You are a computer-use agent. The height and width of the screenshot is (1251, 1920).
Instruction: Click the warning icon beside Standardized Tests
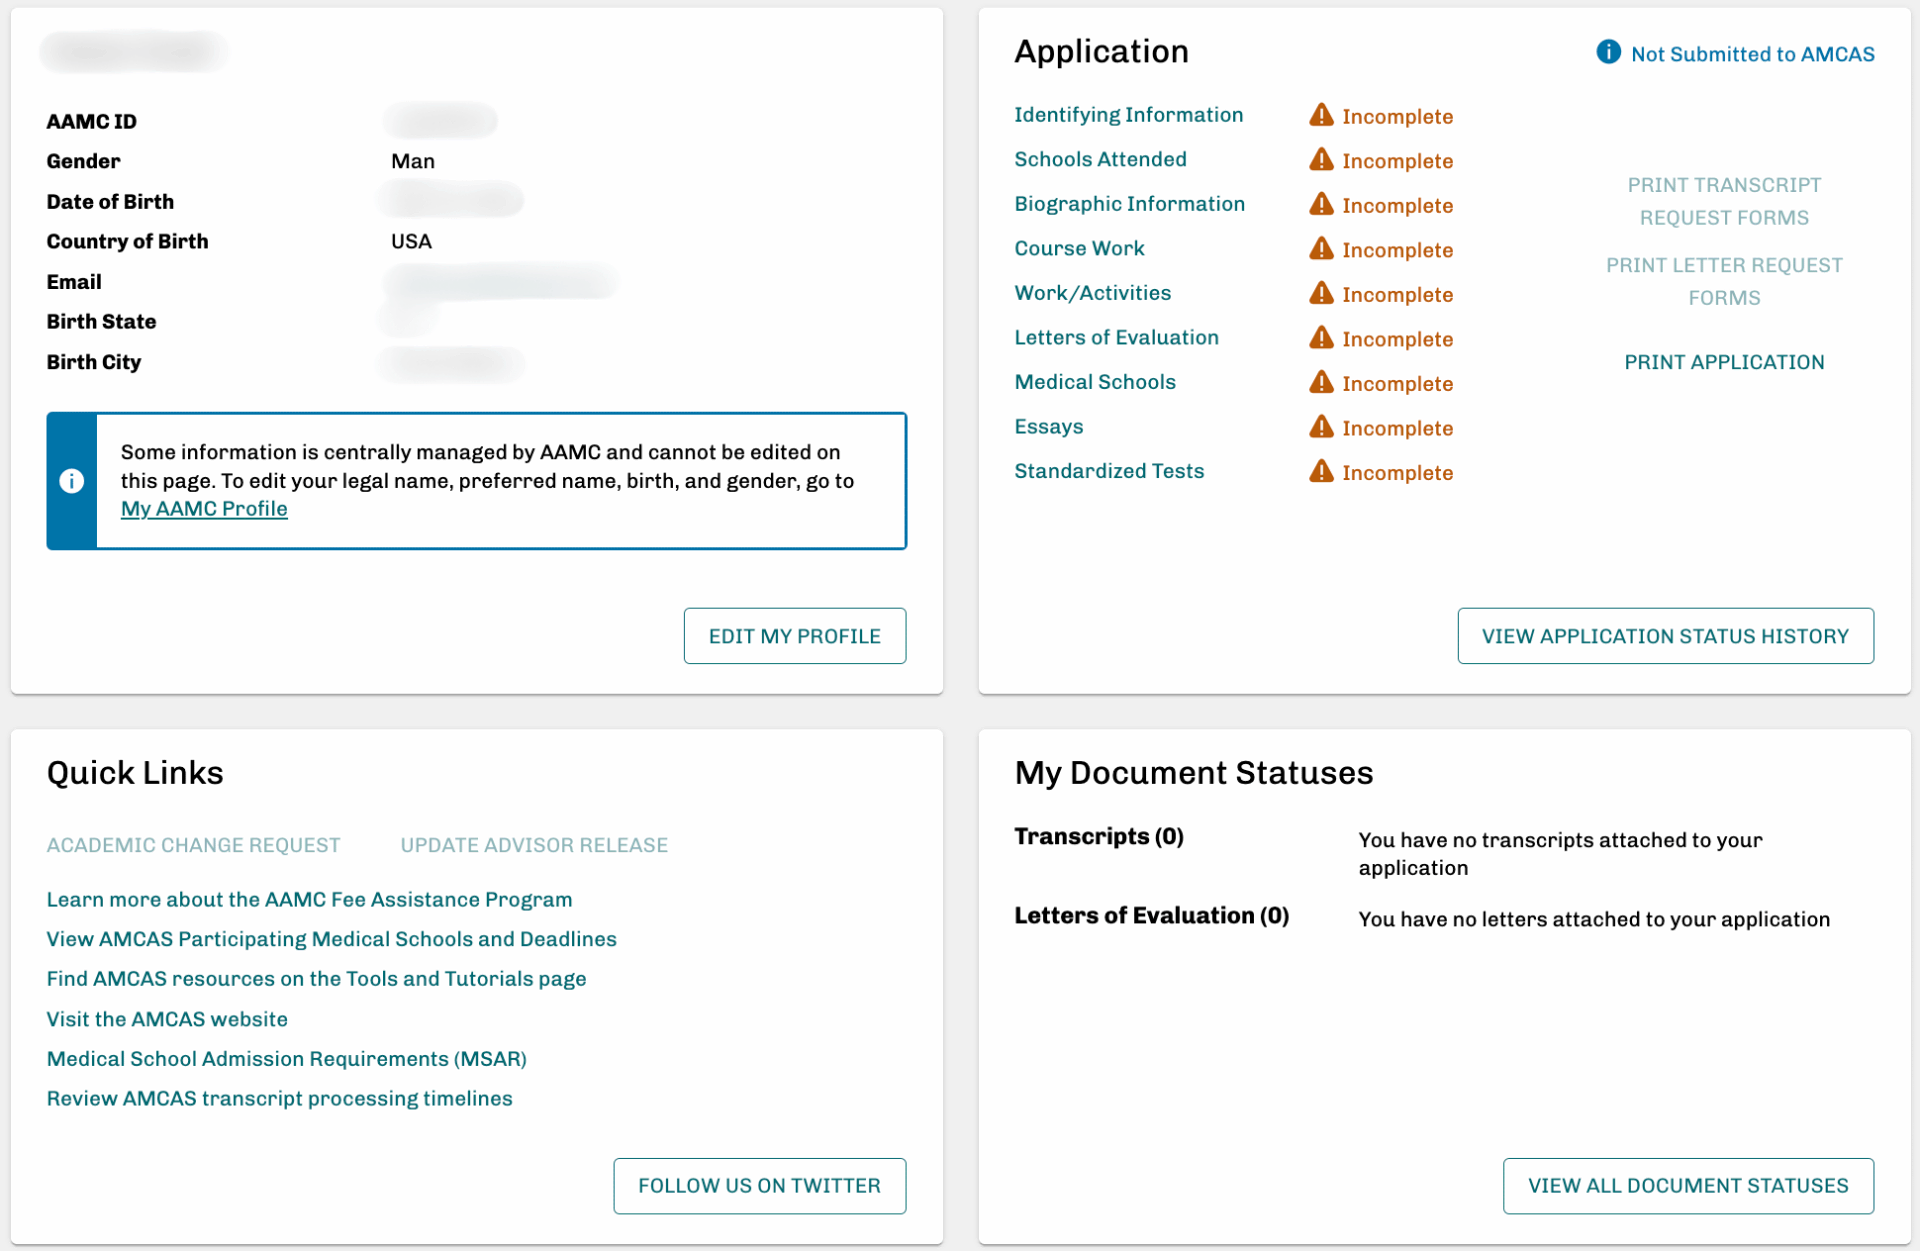1321,472
